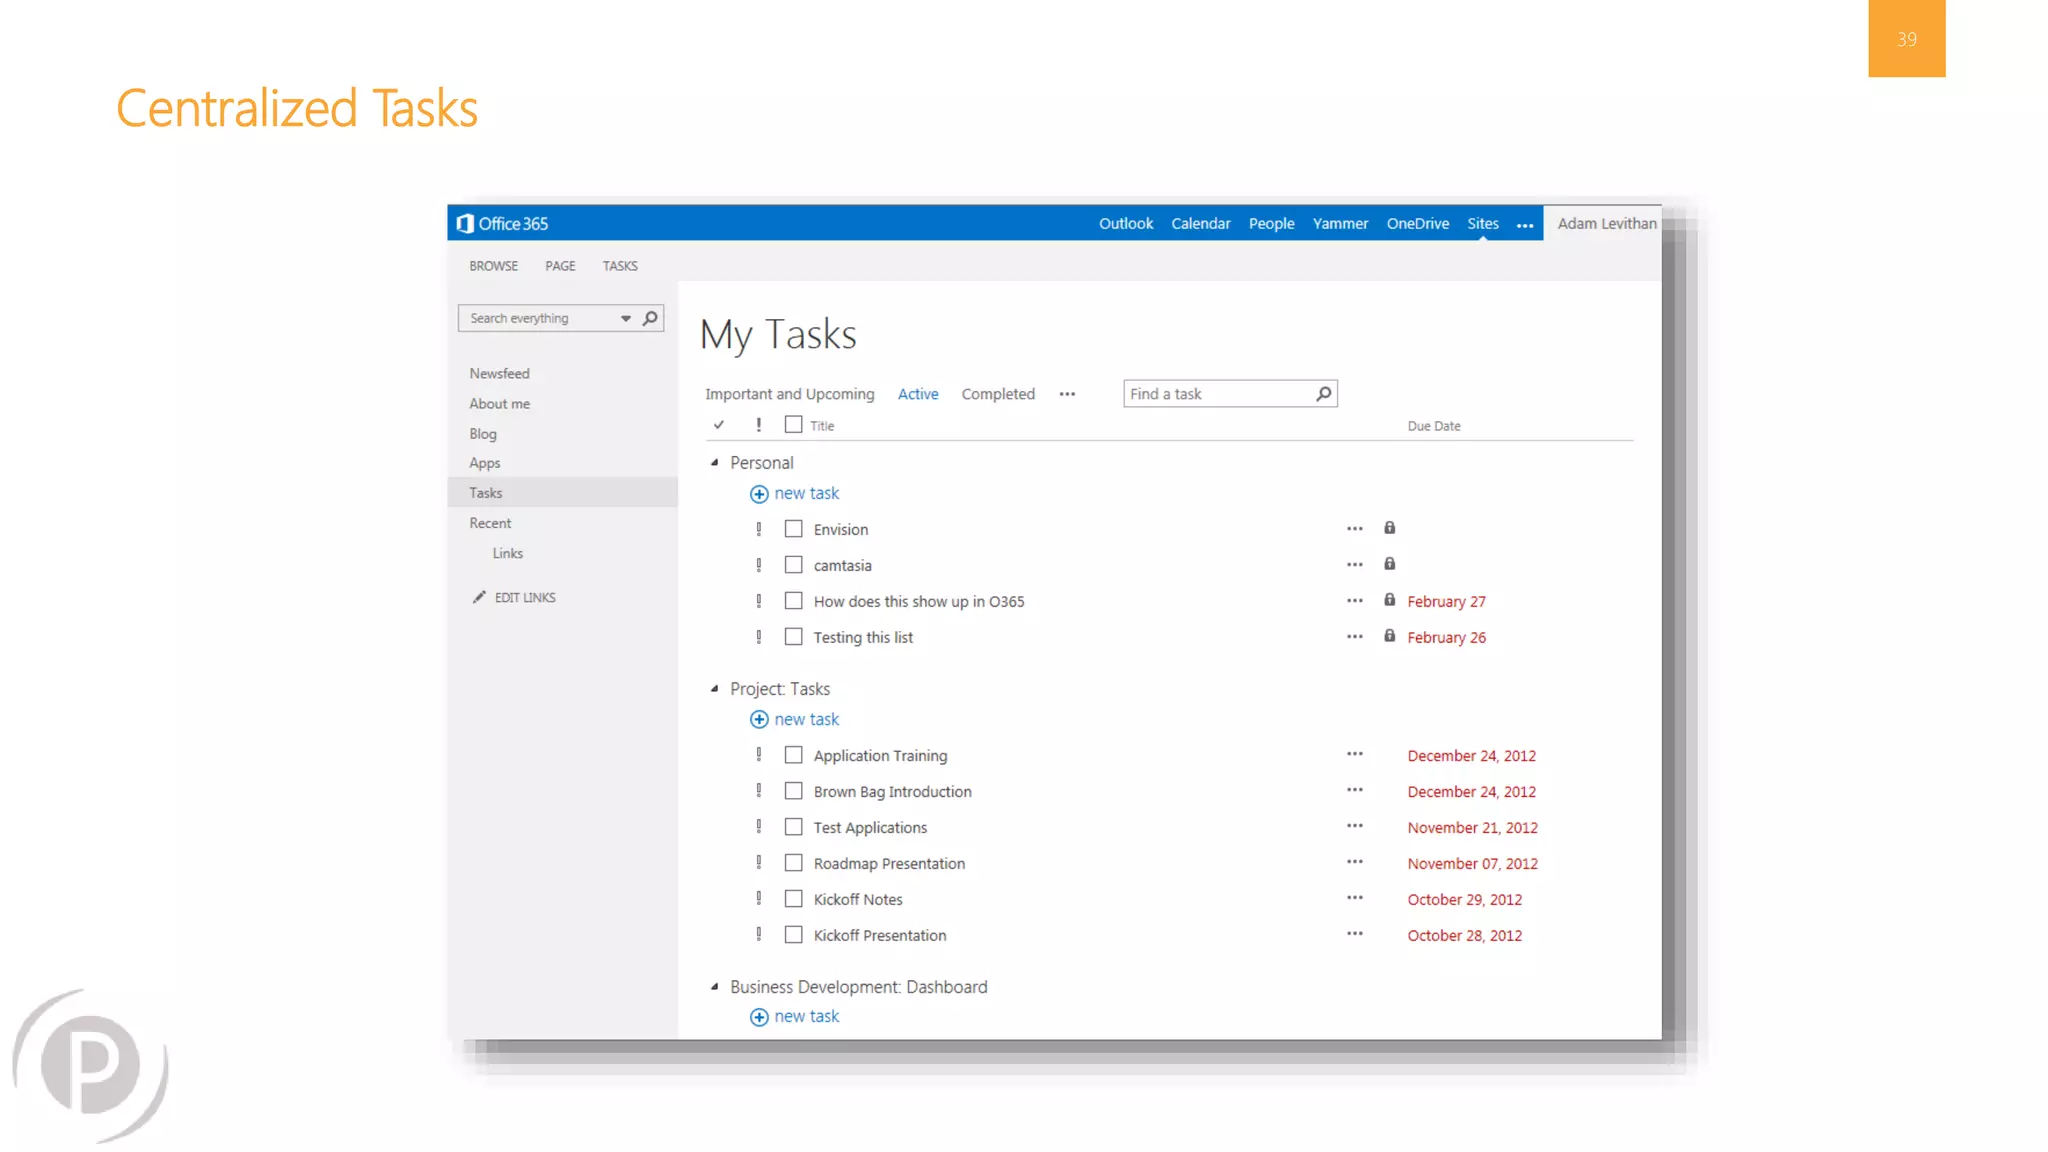
Task: Open ellipsis menu for Application Training
Action: (1354, 755)
